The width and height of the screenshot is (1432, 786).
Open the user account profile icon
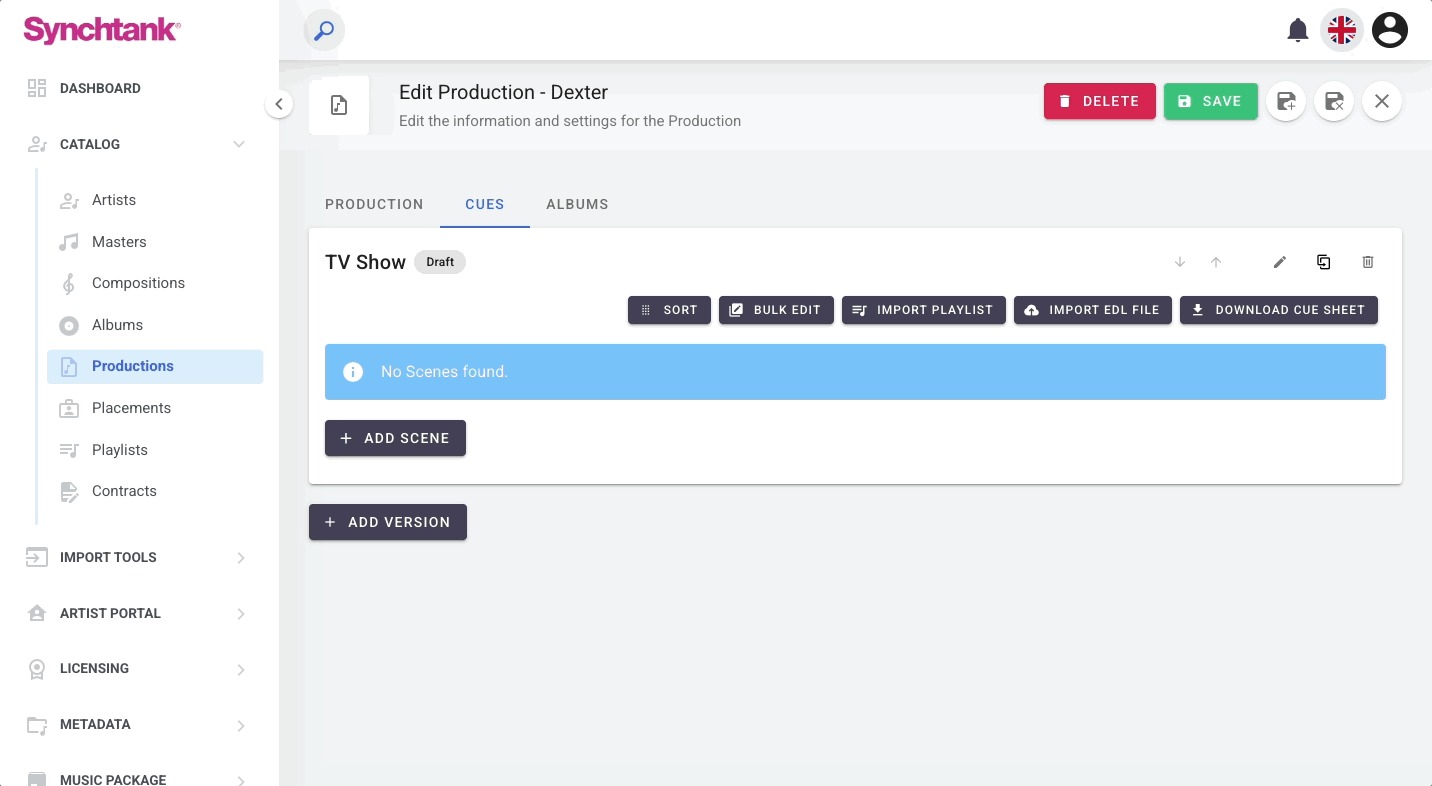1389,31
